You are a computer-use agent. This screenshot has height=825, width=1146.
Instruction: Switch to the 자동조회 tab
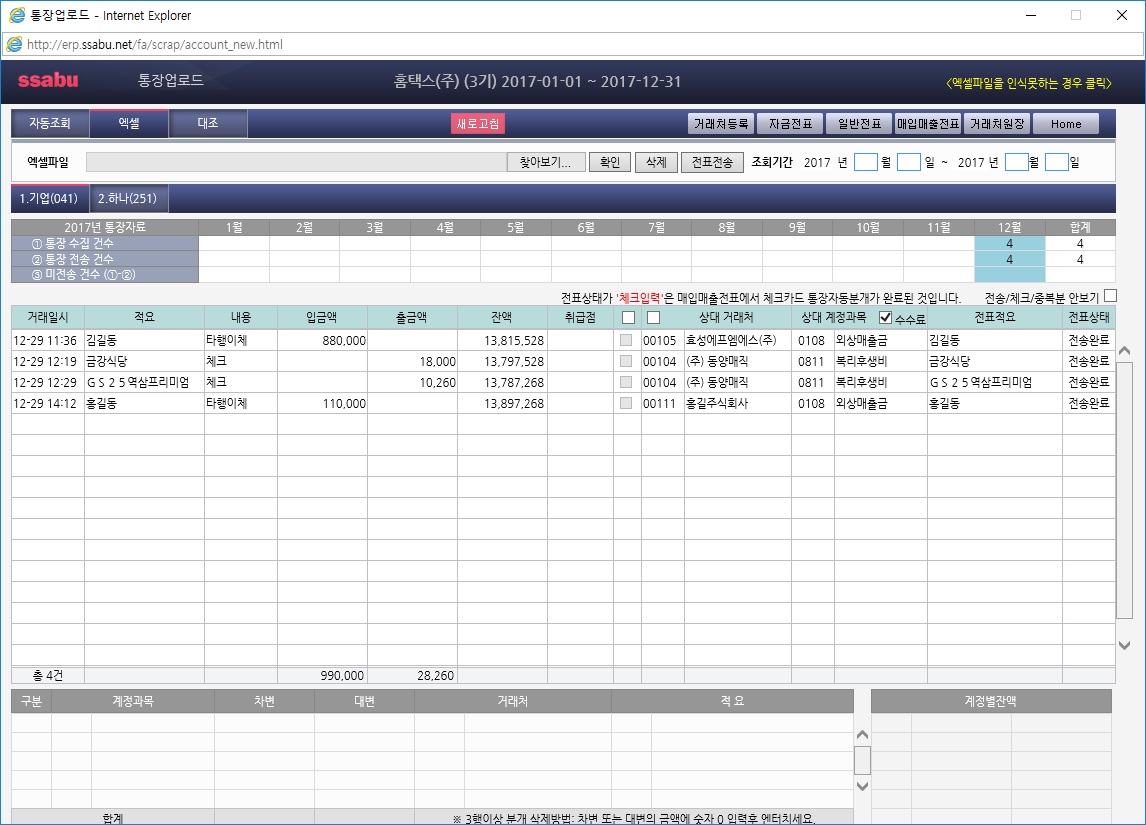[x=50, y=123]
